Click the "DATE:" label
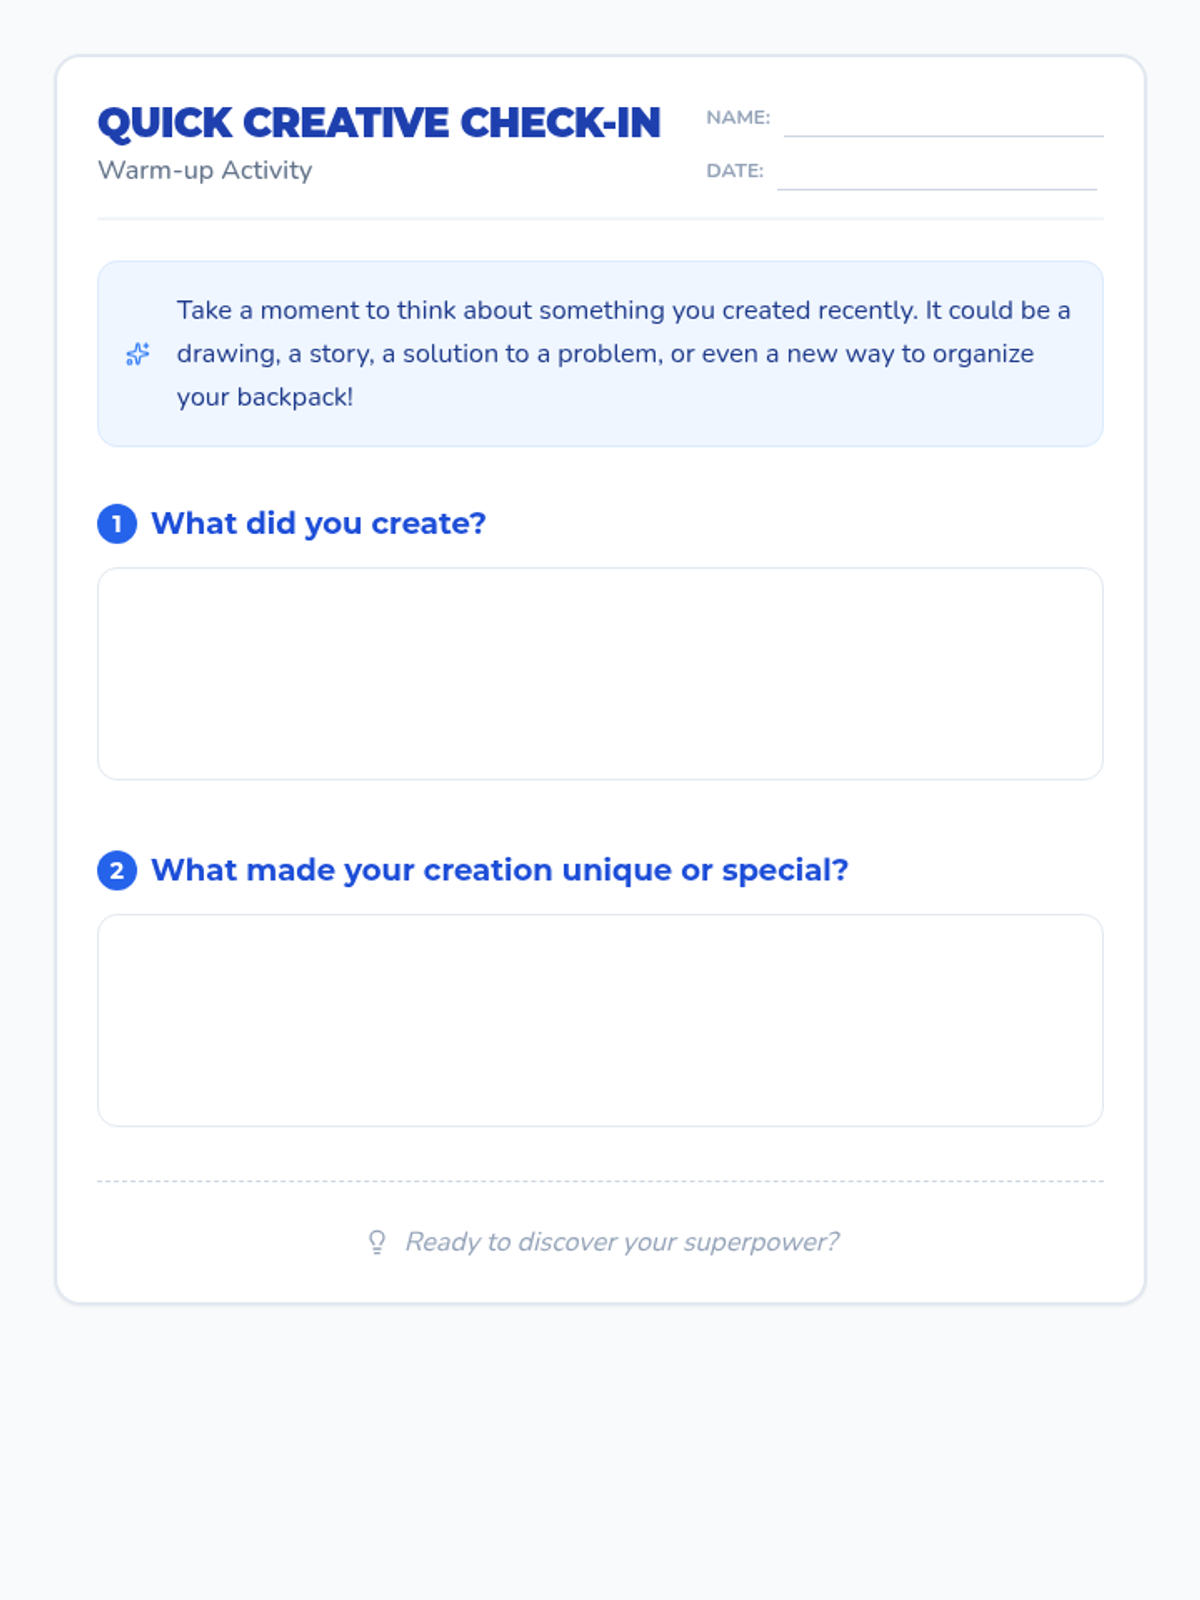 [x=735, y=171]
